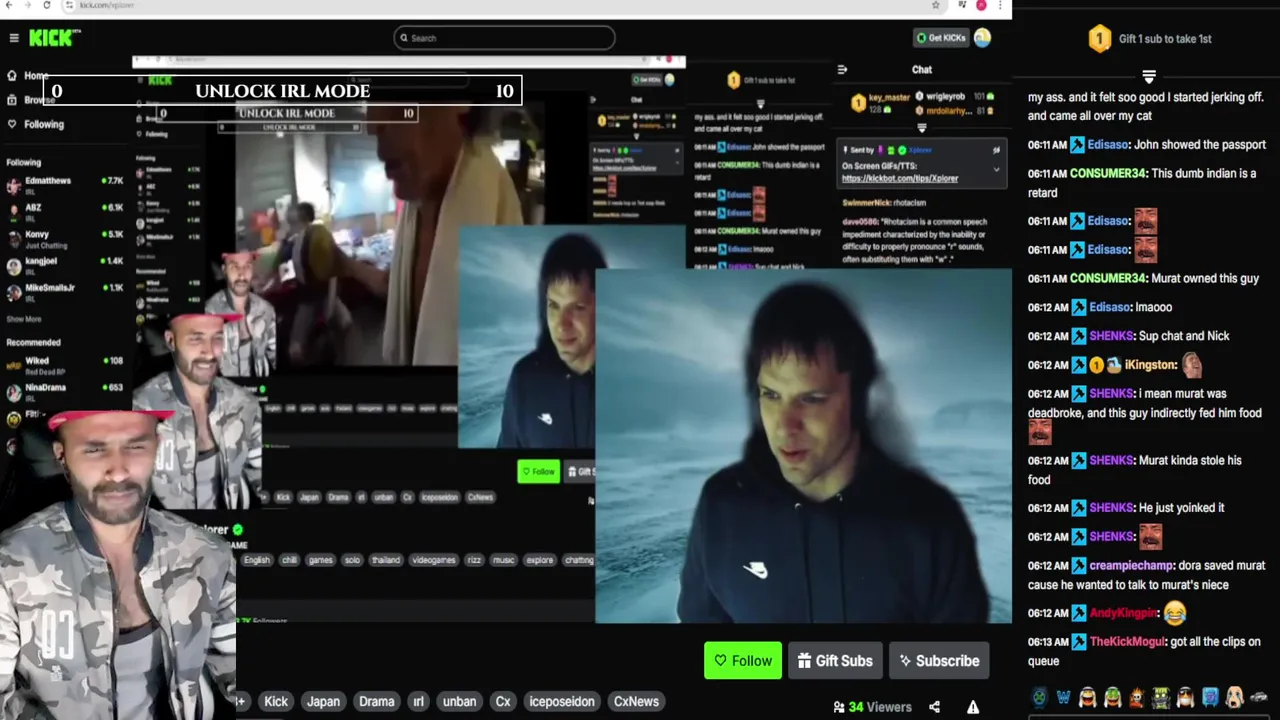Open SHENKS username on Sup chat message
The height and width of the screenshot is (720, 1280).
pyautogui.click(x=1111, y=336)
